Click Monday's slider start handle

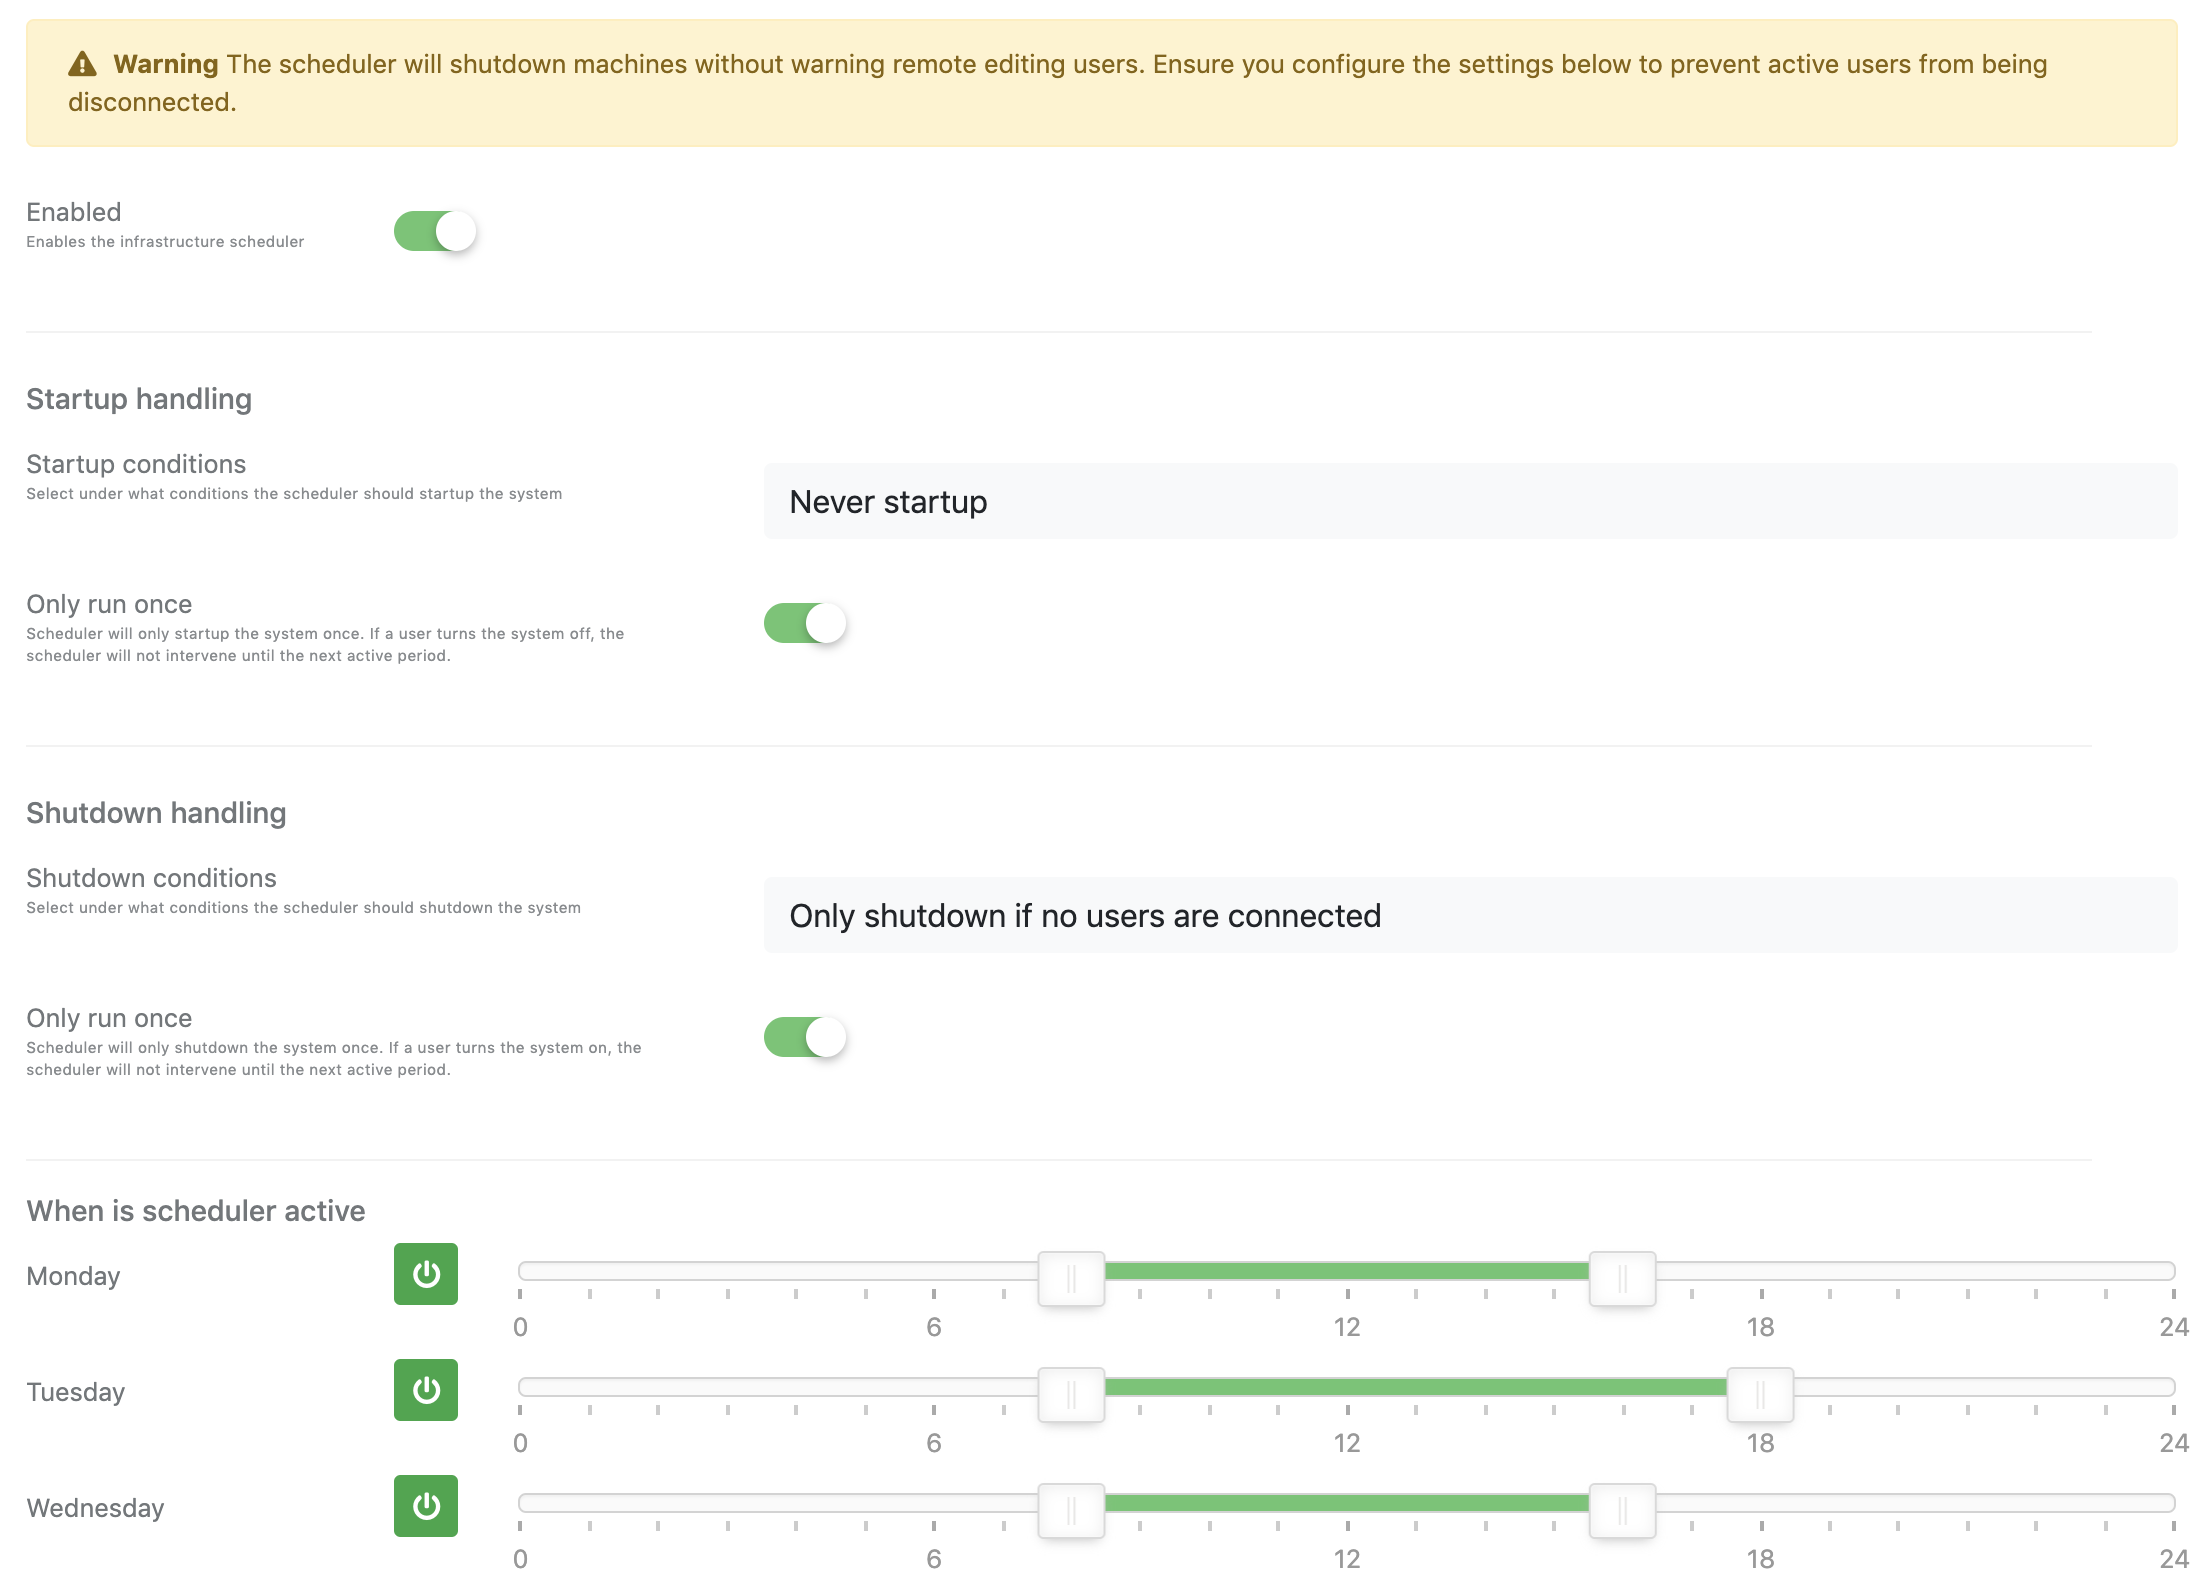tap(1071, 1278)
